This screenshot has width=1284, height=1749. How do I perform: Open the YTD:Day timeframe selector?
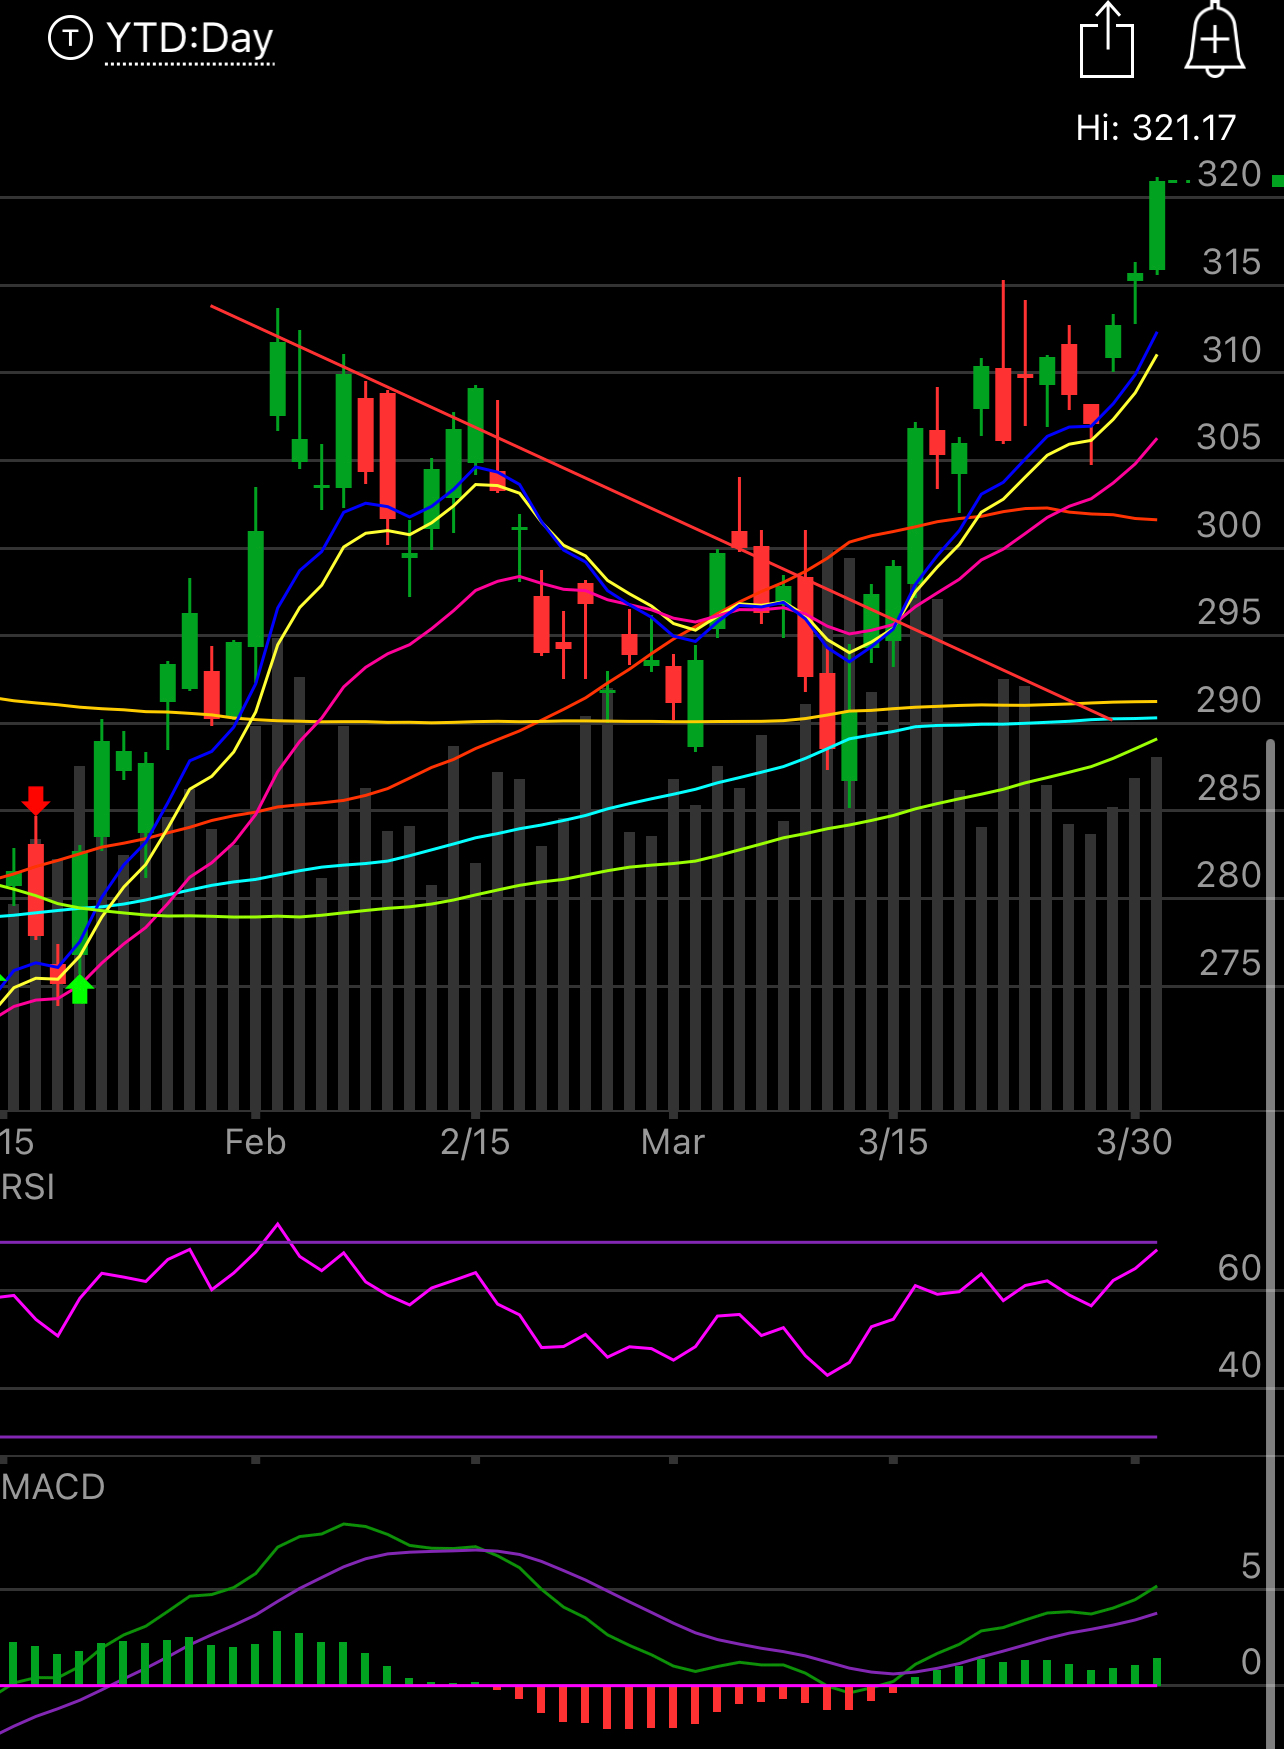189,40
